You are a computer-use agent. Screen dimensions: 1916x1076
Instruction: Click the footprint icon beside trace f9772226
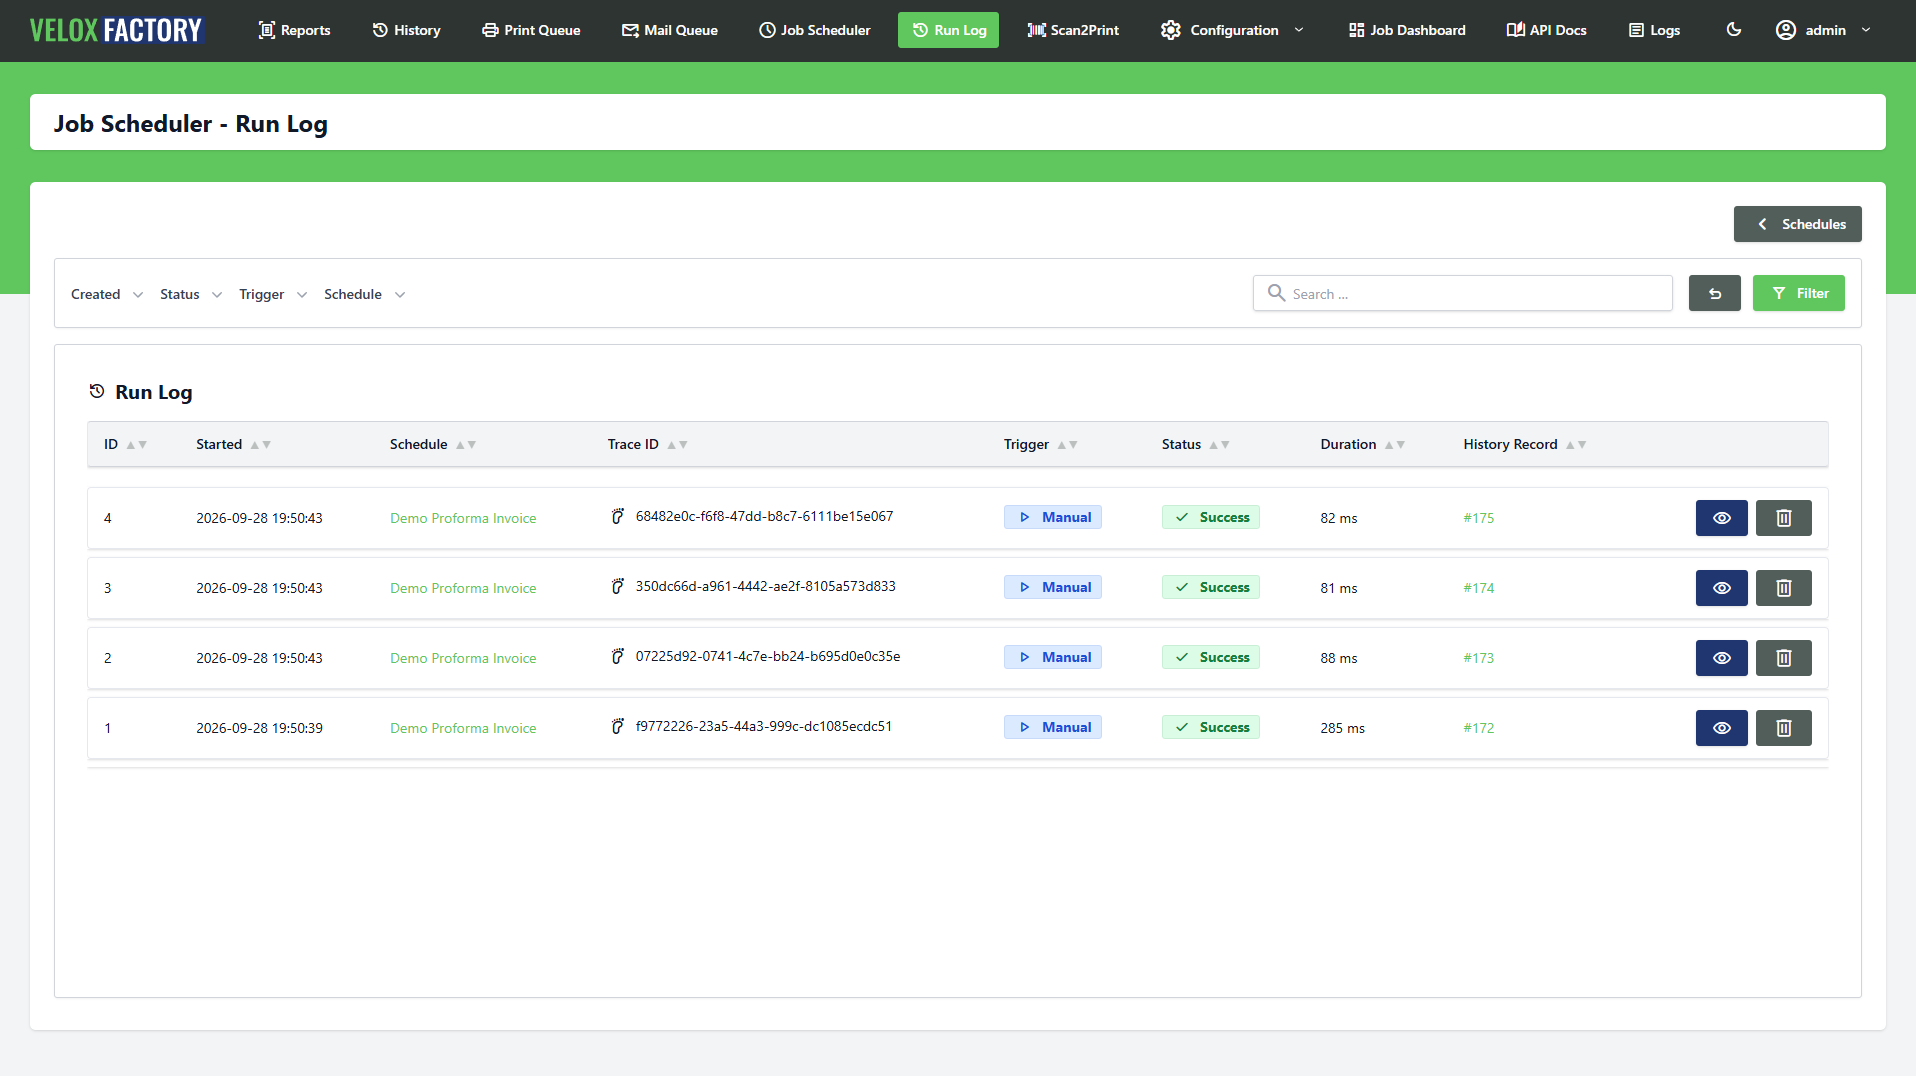pyautogui.click(x=618, y=726)
